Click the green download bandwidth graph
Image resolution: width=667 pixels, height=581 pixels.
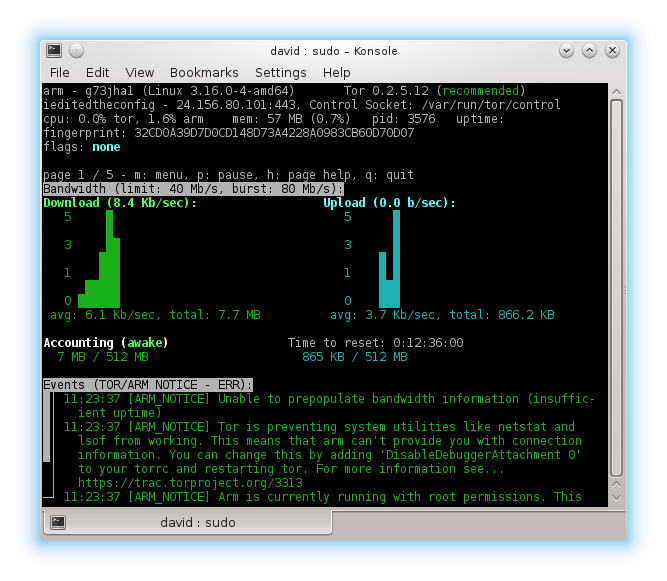pos(99,259)
